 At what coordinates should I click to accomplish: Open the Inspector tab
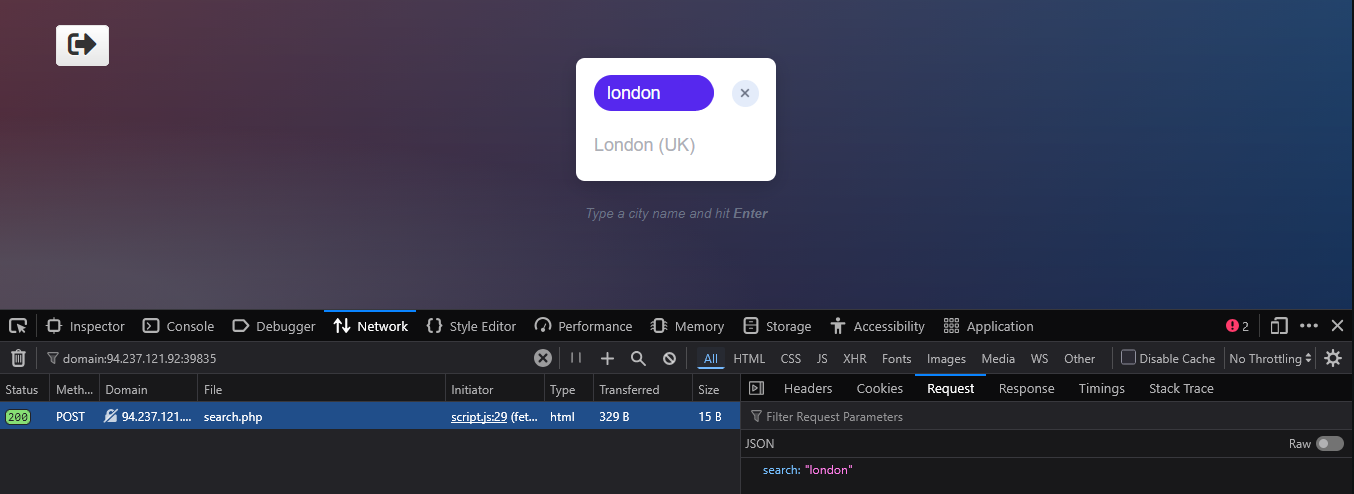tap(85, 326)
